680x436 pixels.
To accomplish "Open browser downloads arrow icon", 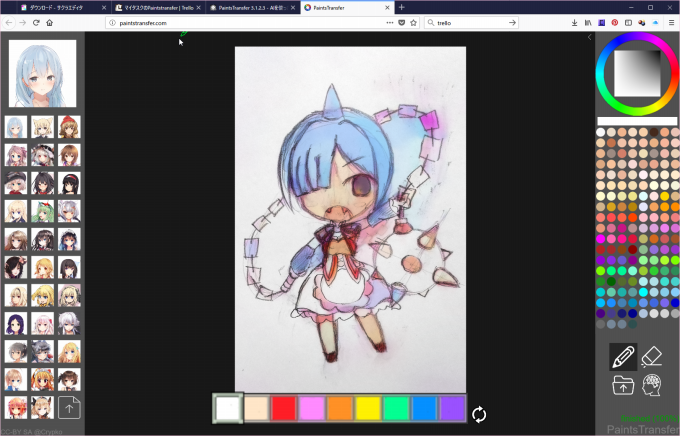I will pyautogui.click(x=574, y=23).
